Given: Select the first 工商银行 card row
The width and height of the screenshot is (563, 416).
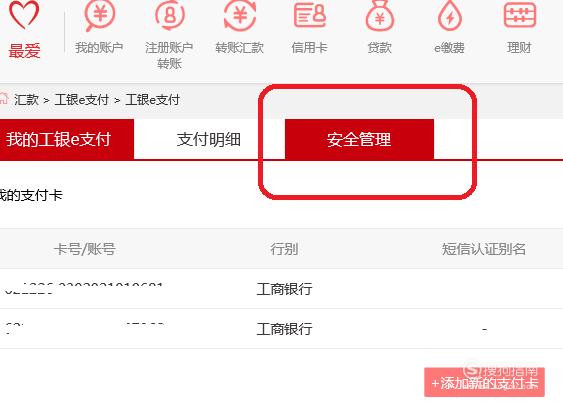Looking at the screenshot, I should pos(282,289).
